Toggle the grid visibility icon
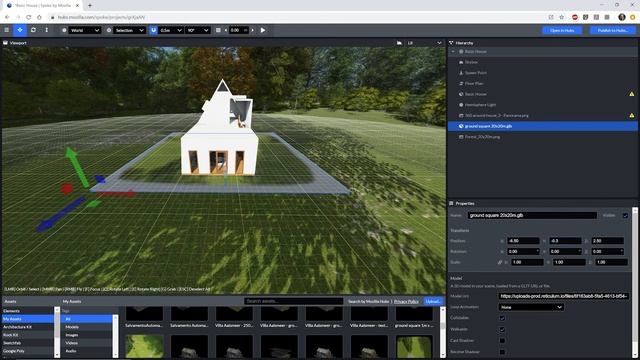Viewport: 640px width, 360px height. click(x=218, y=30)
